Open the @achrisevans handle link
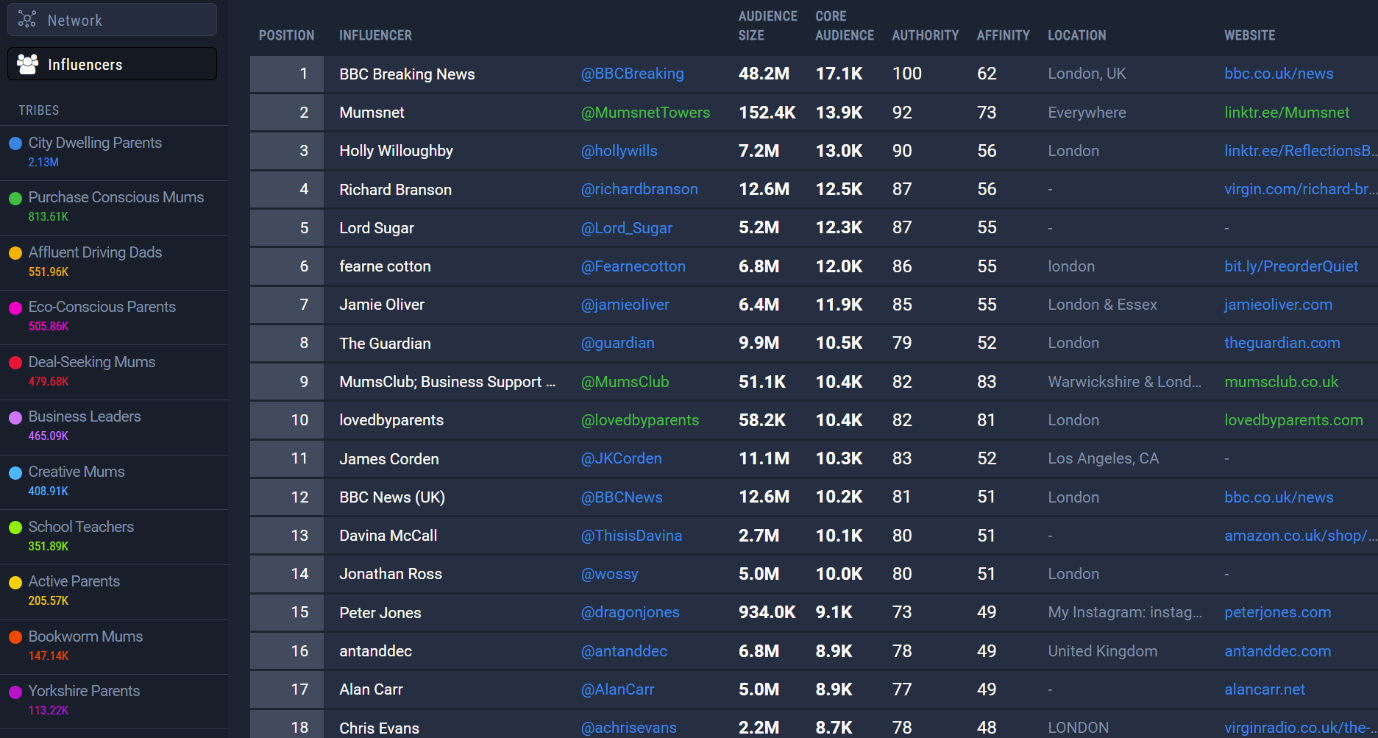The image size is (1378, 738). pos(628,728)
